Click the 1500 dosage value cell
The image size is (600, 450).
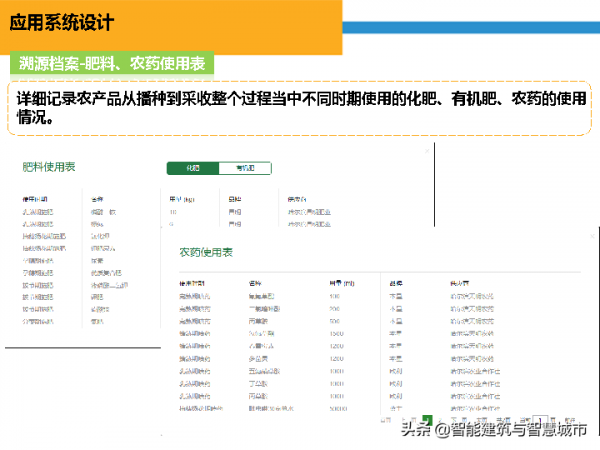(337, 334)
